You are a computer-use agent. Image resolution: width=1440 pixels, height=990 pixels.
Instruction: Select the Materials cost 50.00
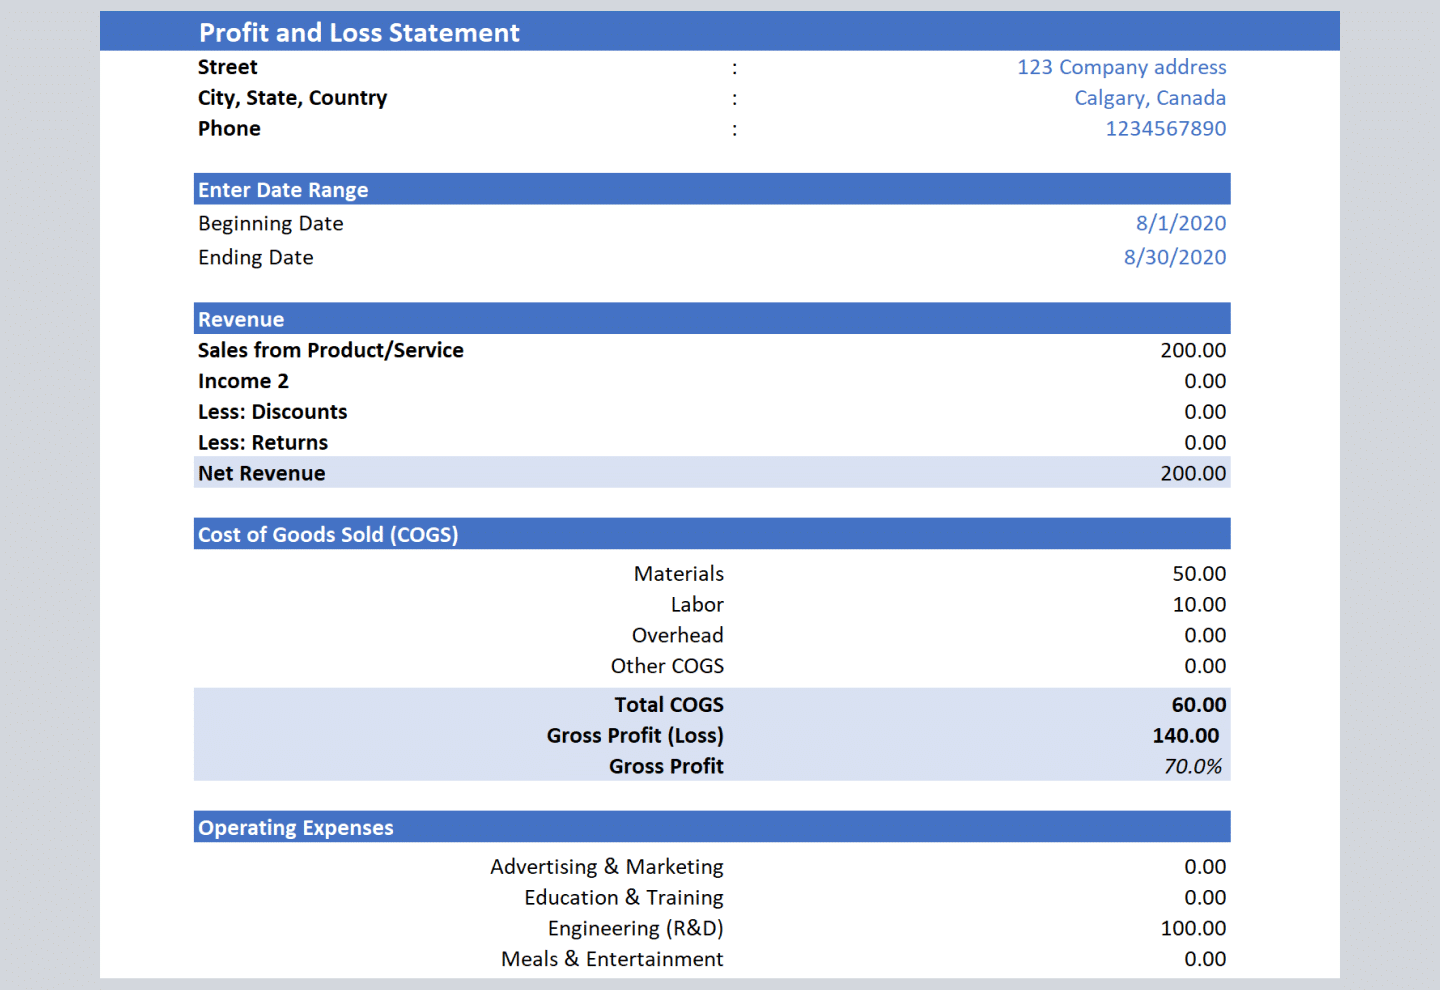[1198, 573]
